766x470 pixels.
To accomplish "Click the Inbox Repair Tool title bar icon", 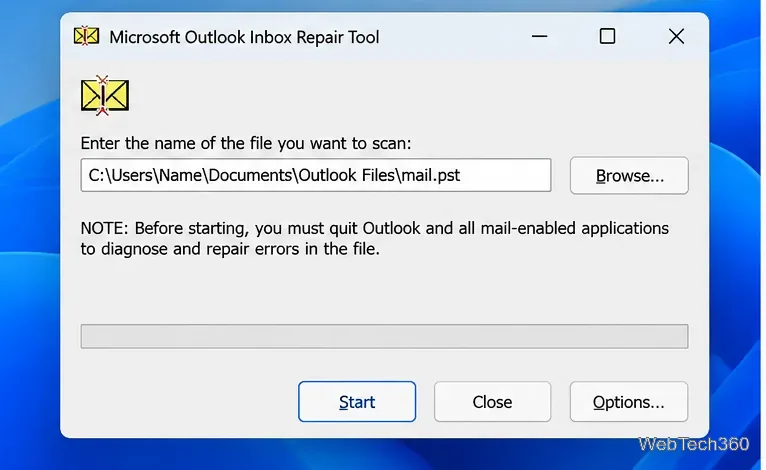I will 86,36.
